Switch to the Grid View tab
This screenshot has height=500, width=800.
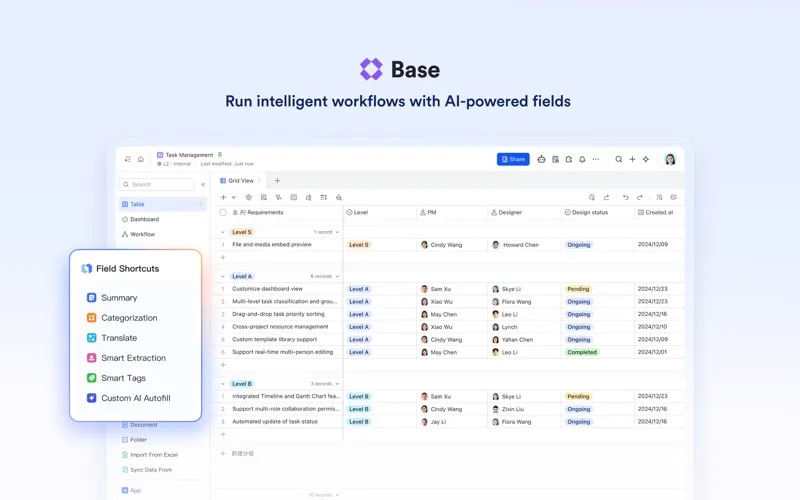coord(237,181)
